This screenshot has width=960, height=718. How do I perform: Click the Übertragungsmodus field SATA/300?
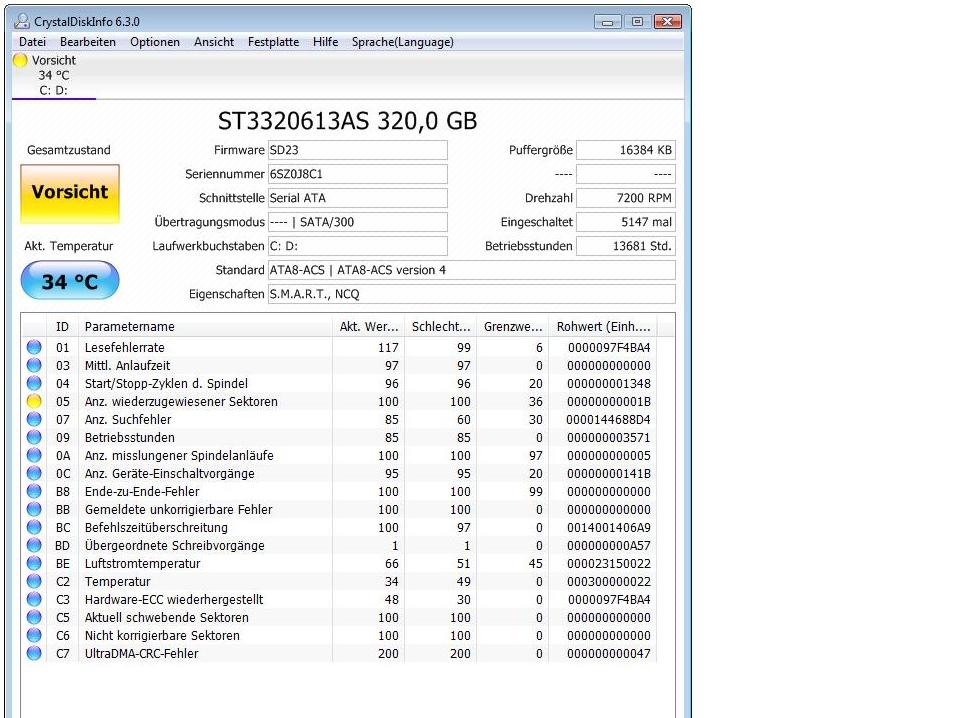click(x=358, y=222)
